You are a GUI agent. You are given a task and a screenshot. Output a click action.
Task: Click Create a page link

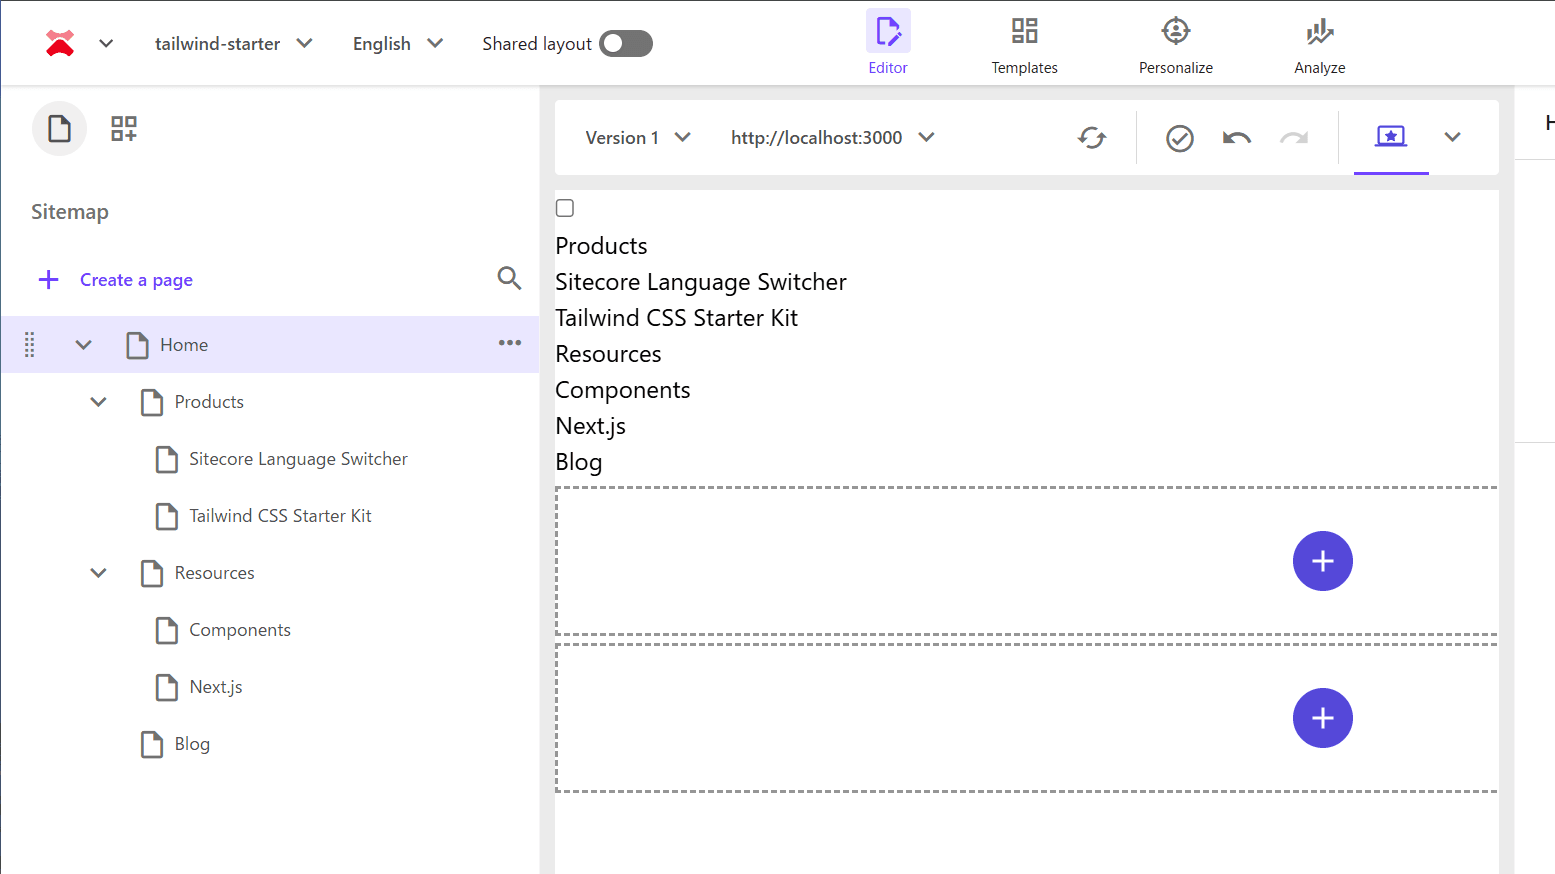[136, 280]
